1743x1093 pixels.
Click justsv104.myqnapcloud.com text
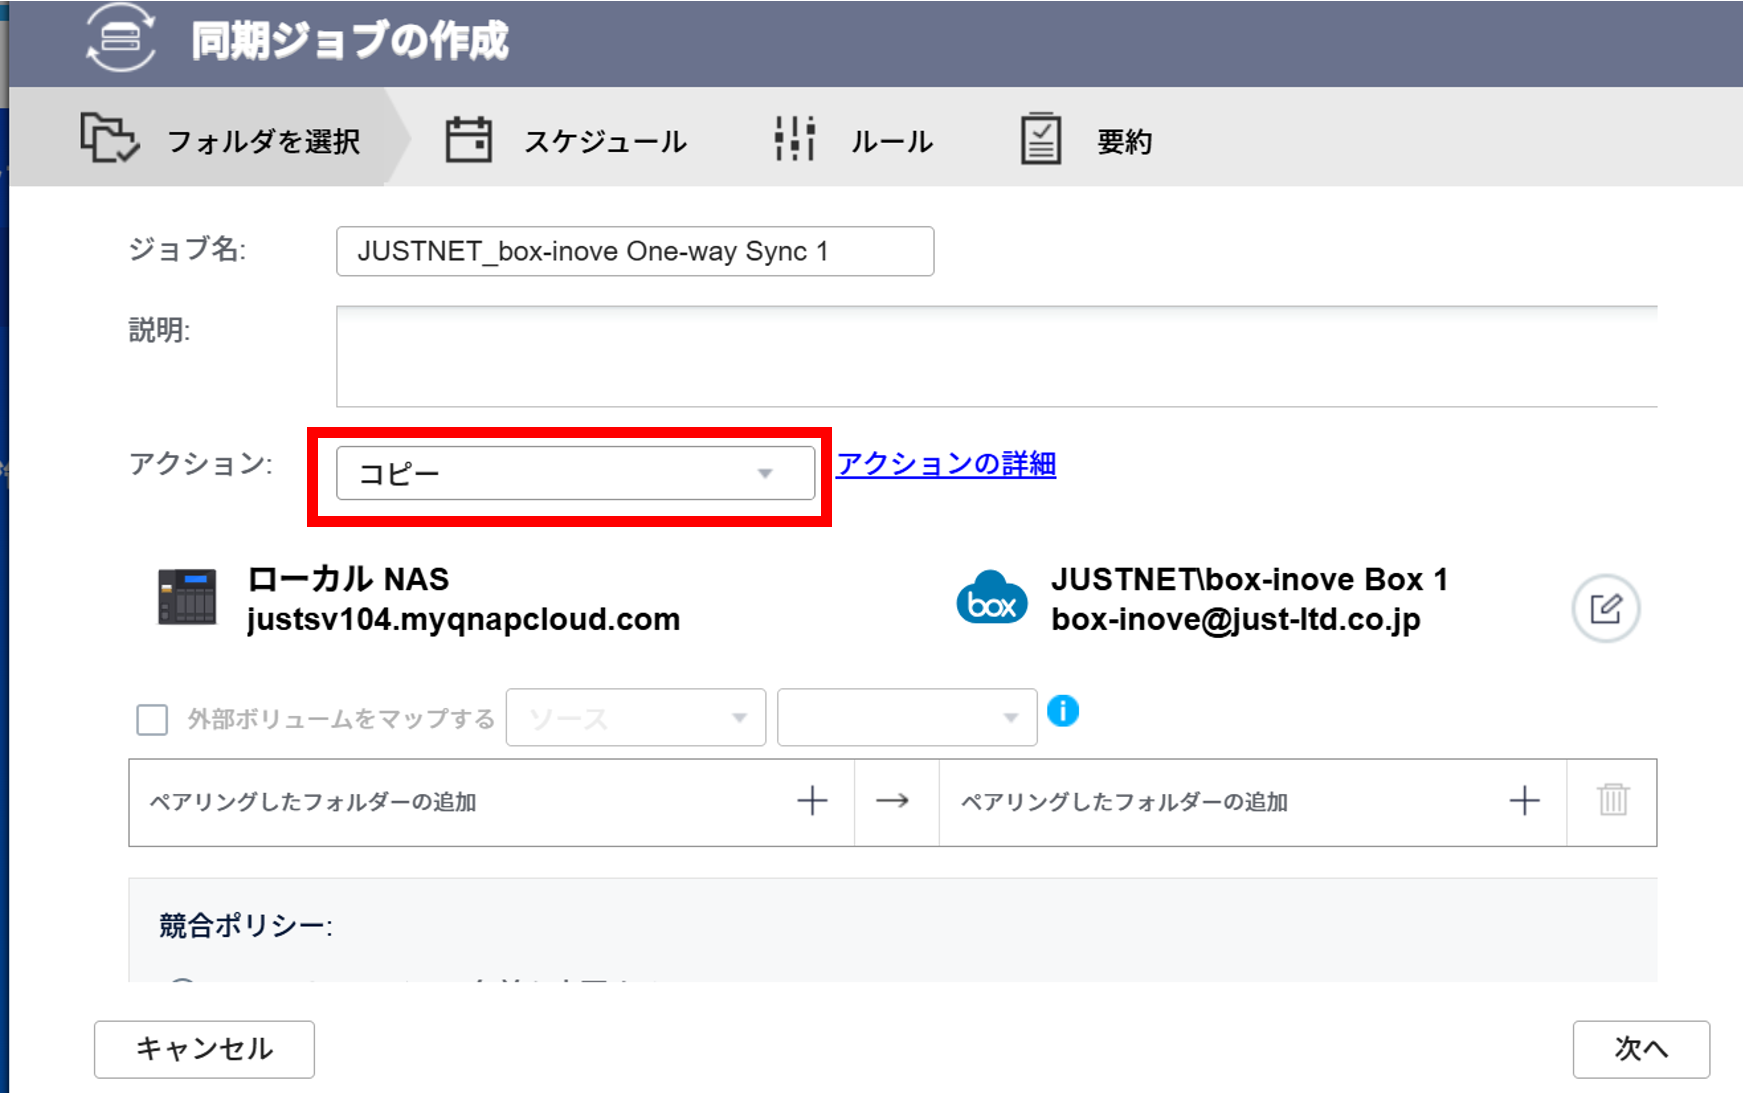463,620
